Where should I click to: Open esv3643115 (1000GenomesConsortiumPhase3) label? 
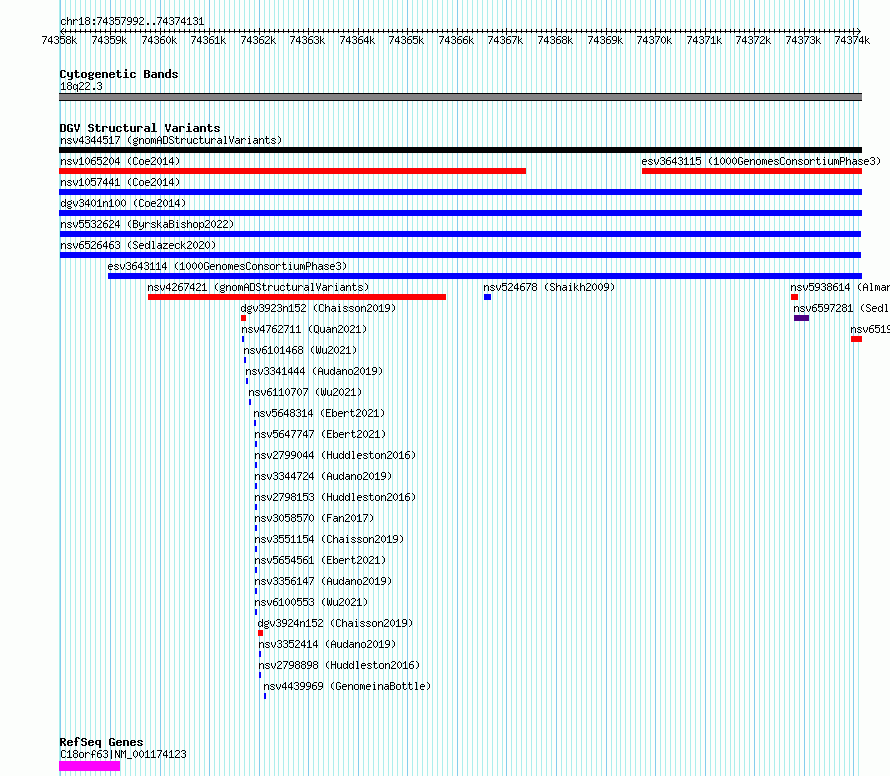pos(761,161)
